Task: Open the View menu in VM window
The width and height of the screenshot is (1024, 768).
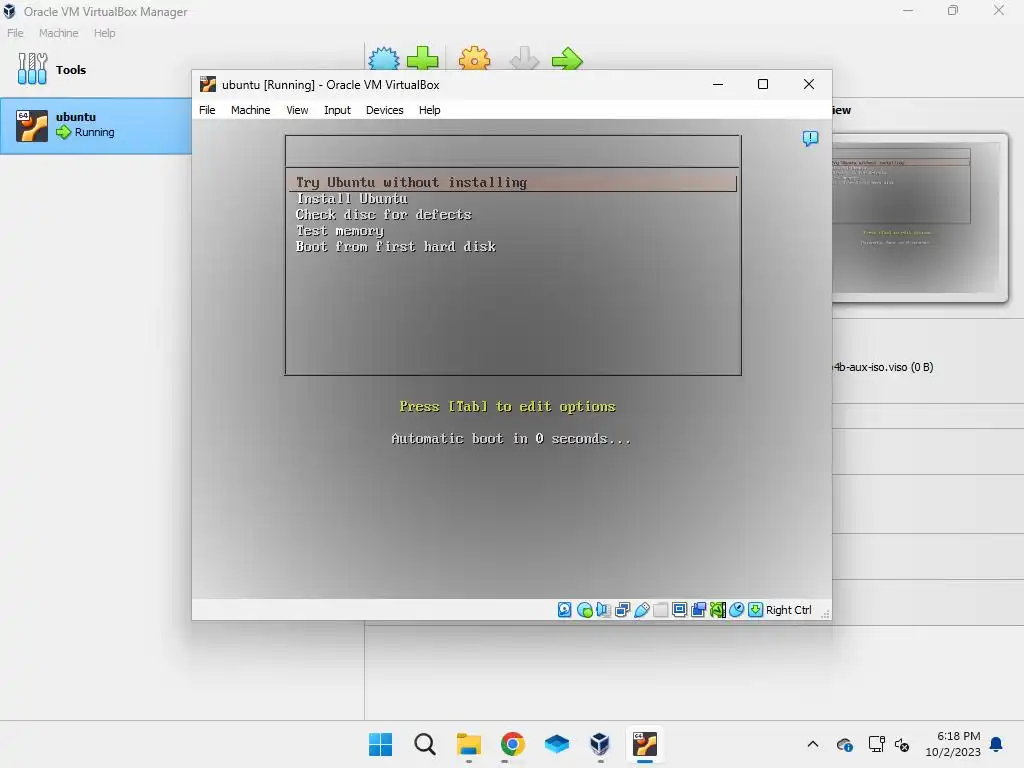Action: pyautogui.click(x=297, y=110)
